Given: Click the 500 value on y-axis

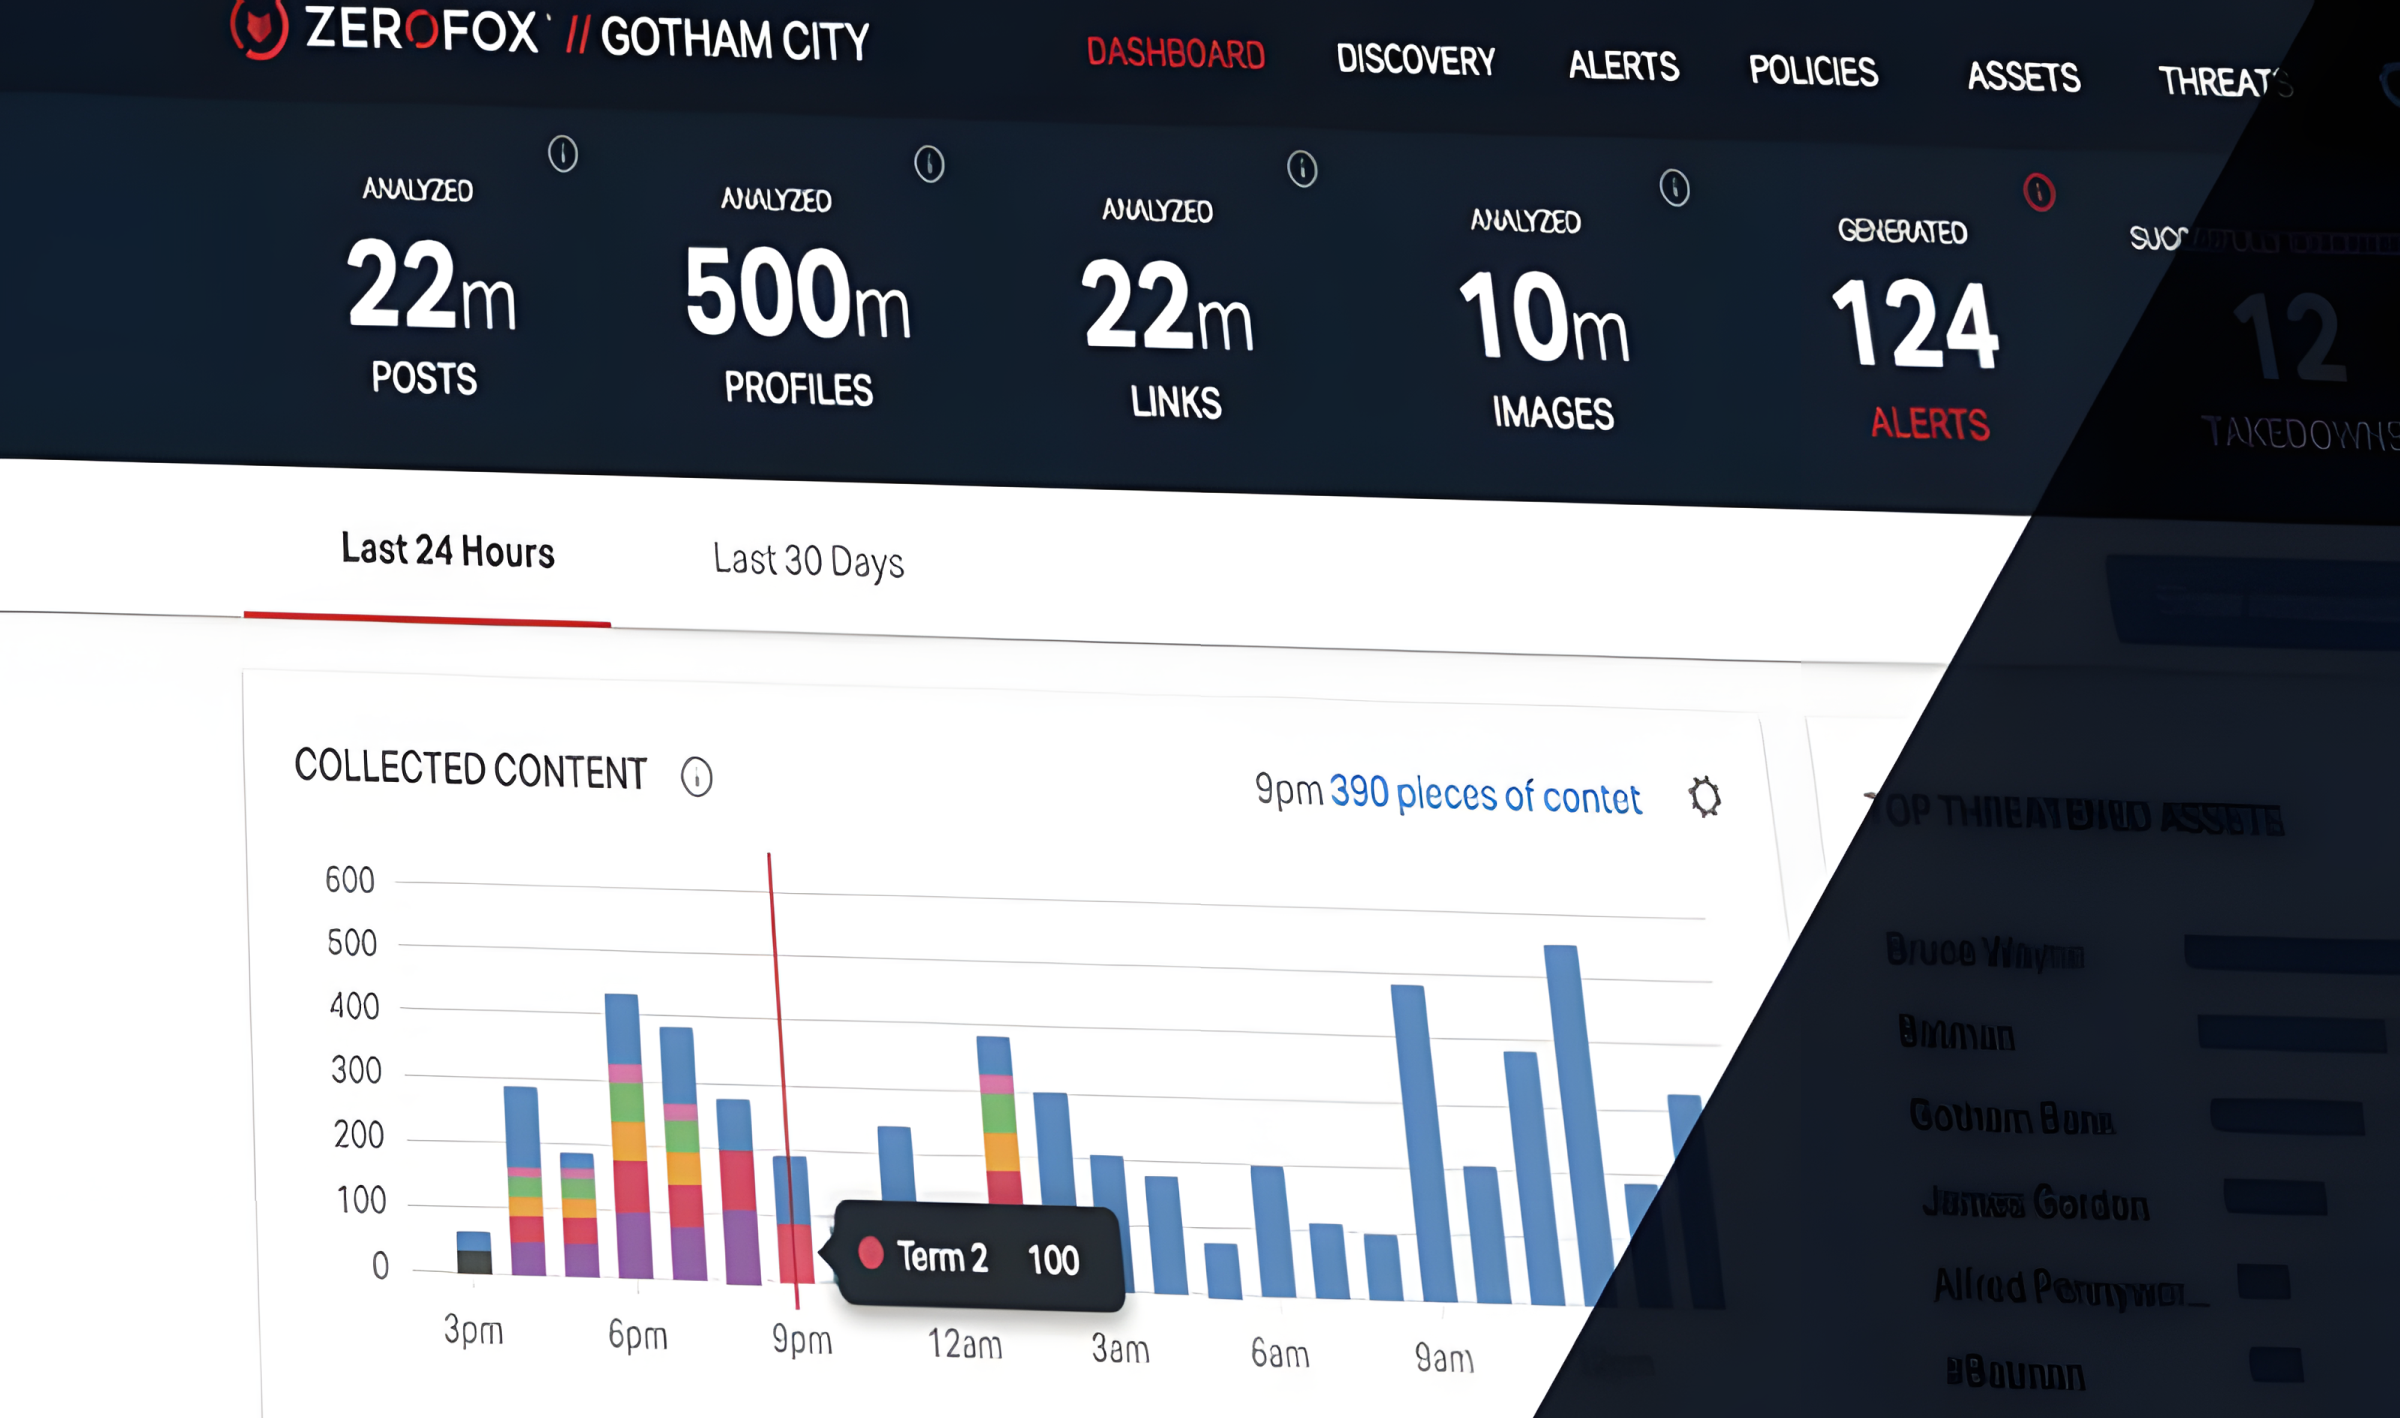Looking at the screenshot, I should 352,943.
